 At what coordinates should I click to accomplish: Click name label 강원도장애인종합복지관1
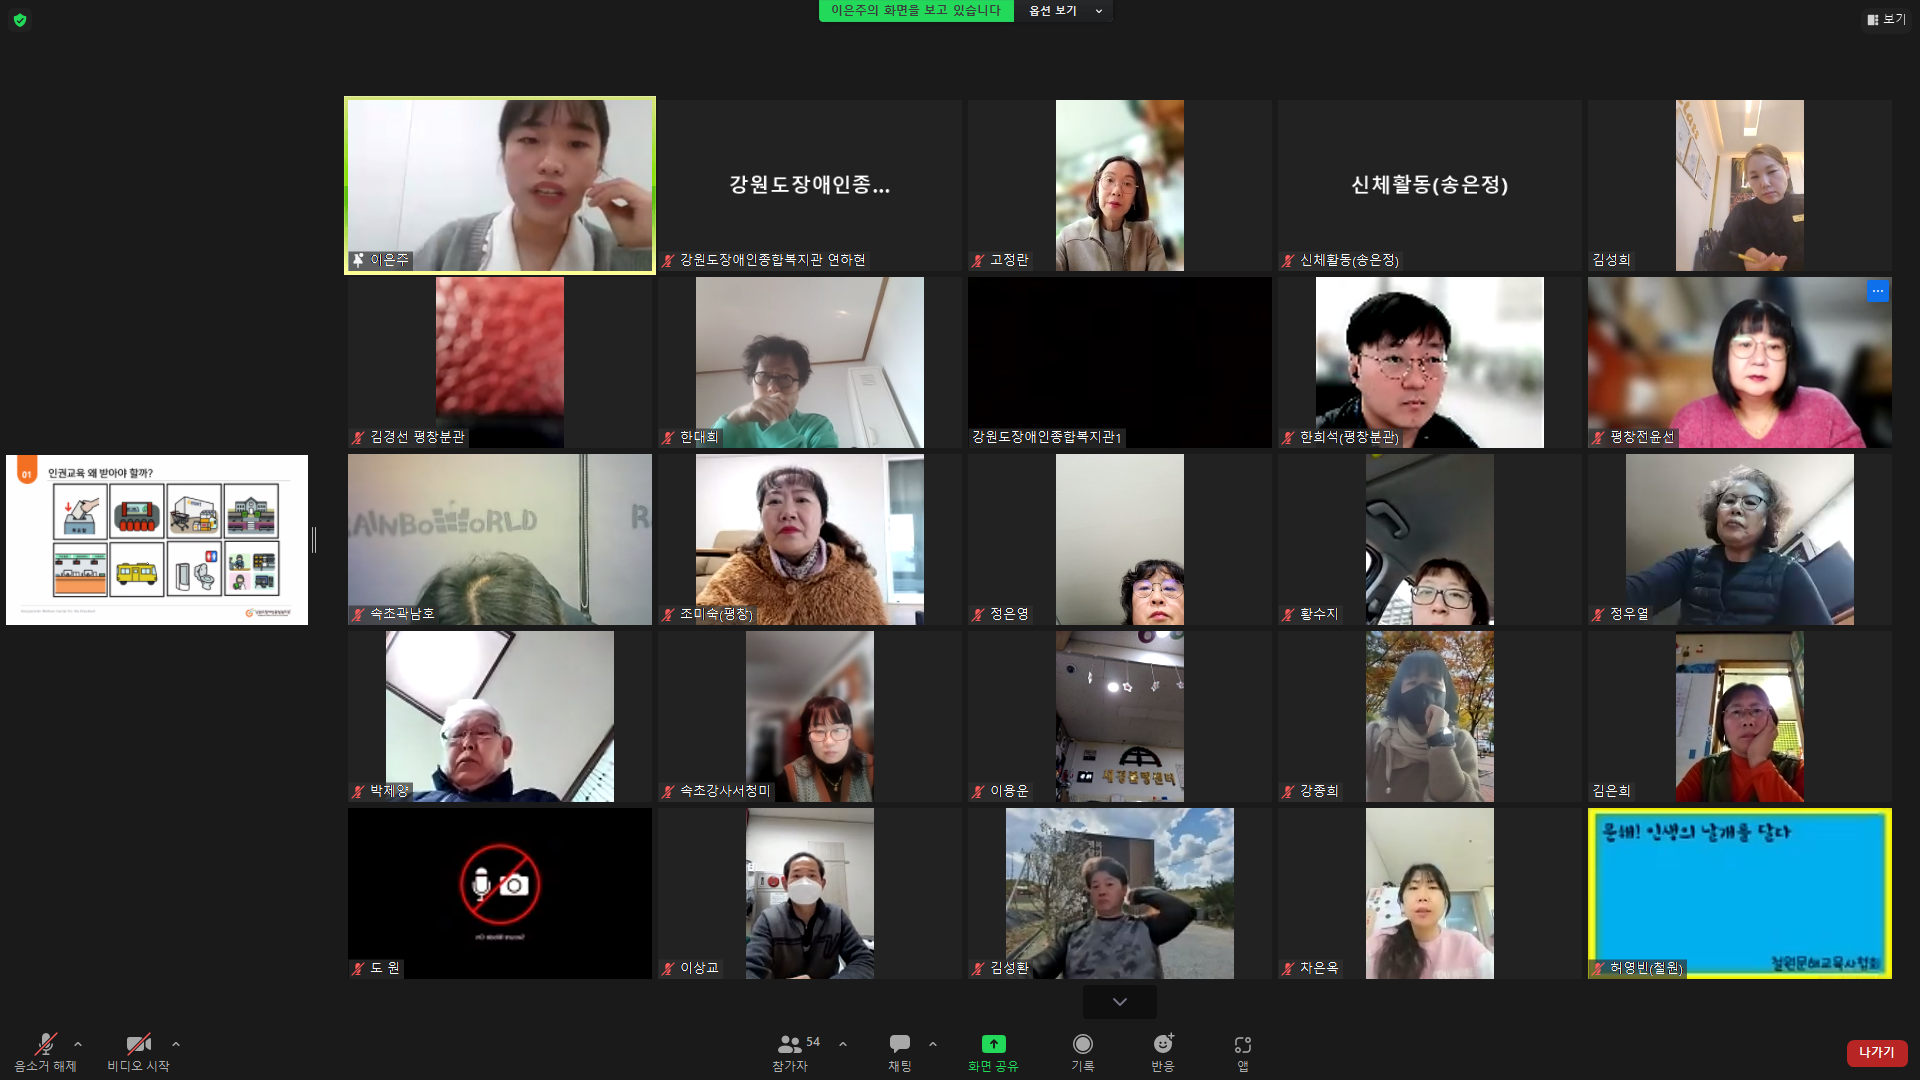click(x=1046, y=437)
